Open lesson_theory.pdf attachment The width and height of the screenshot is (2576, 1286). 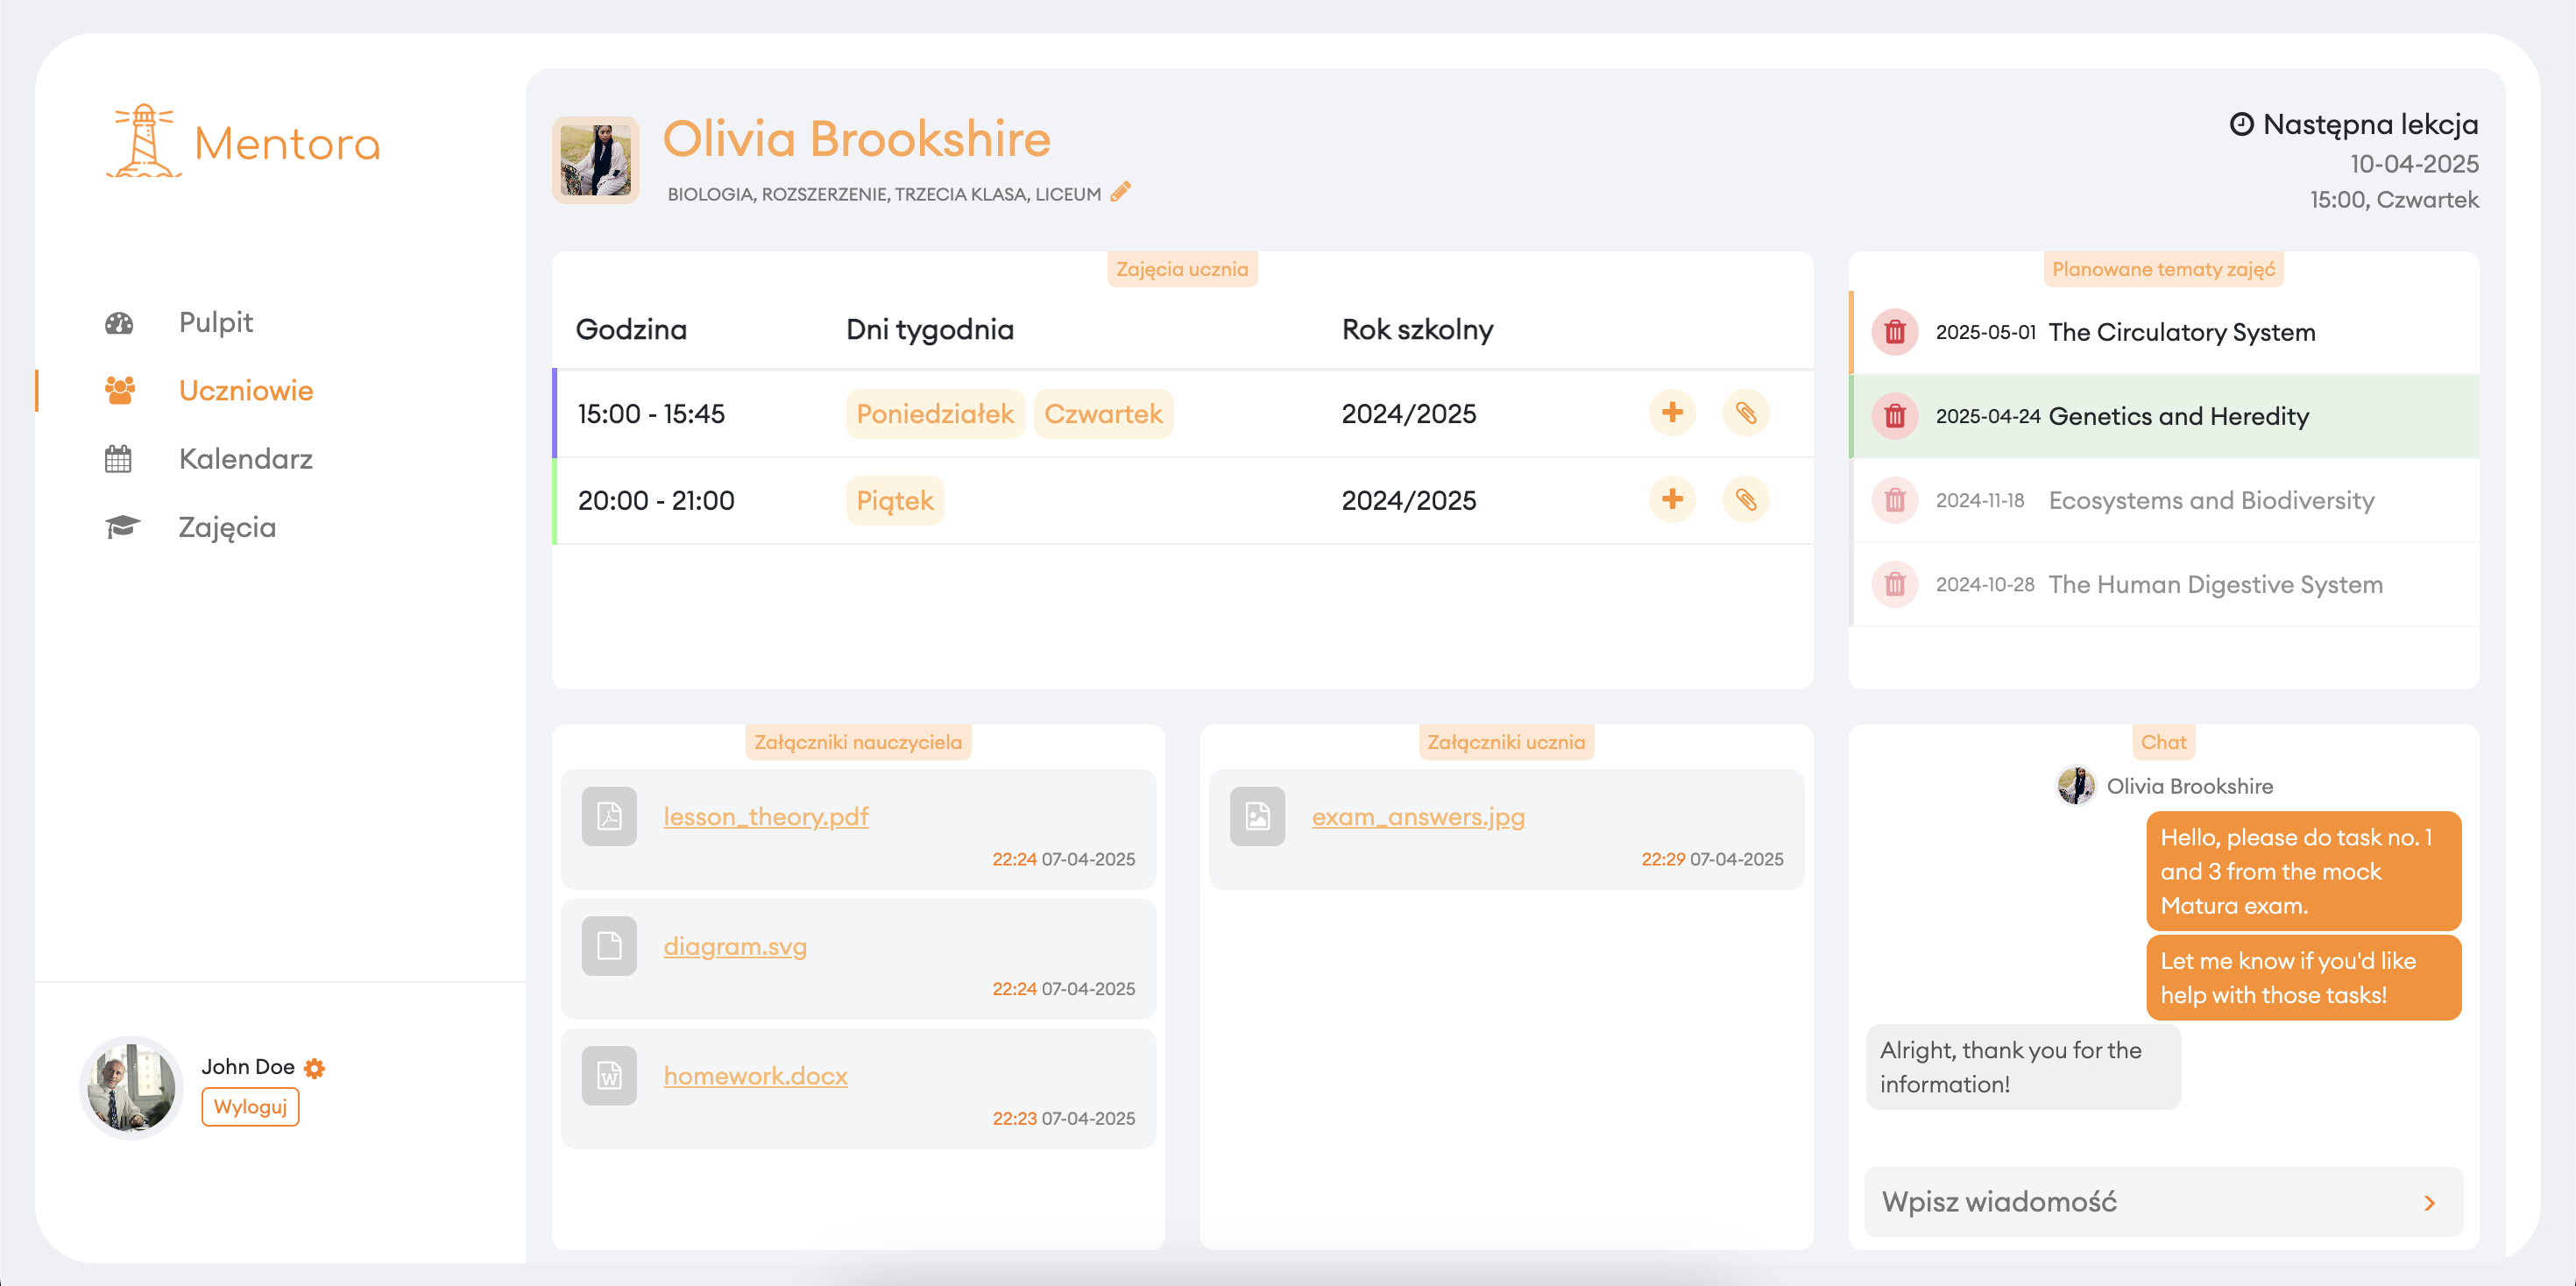765,817
